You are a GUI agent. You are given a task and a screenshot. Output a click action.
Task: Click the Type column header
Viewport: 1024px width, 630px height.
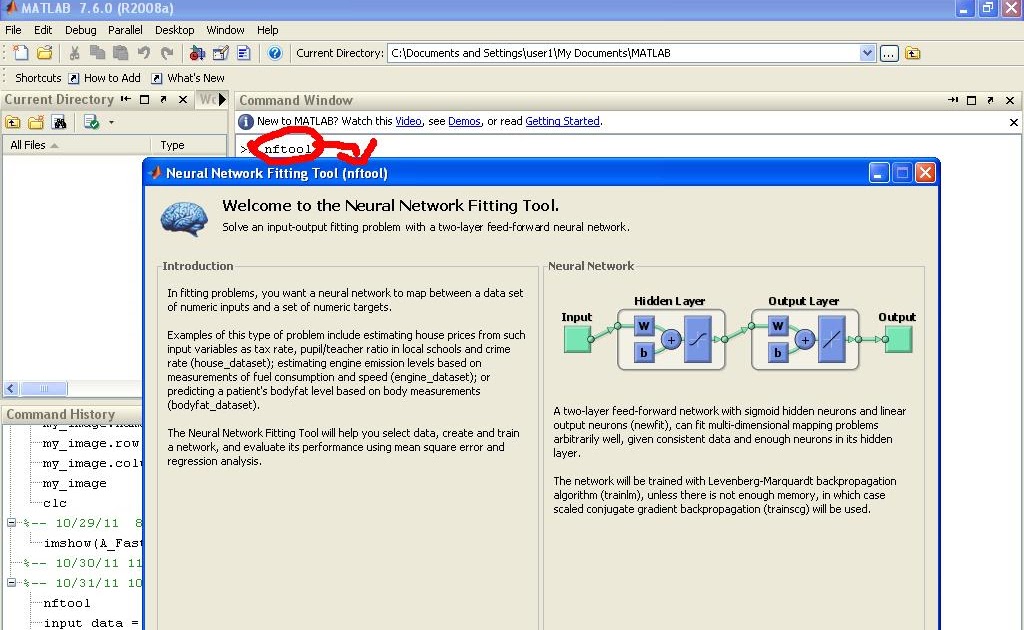(188, 145)
